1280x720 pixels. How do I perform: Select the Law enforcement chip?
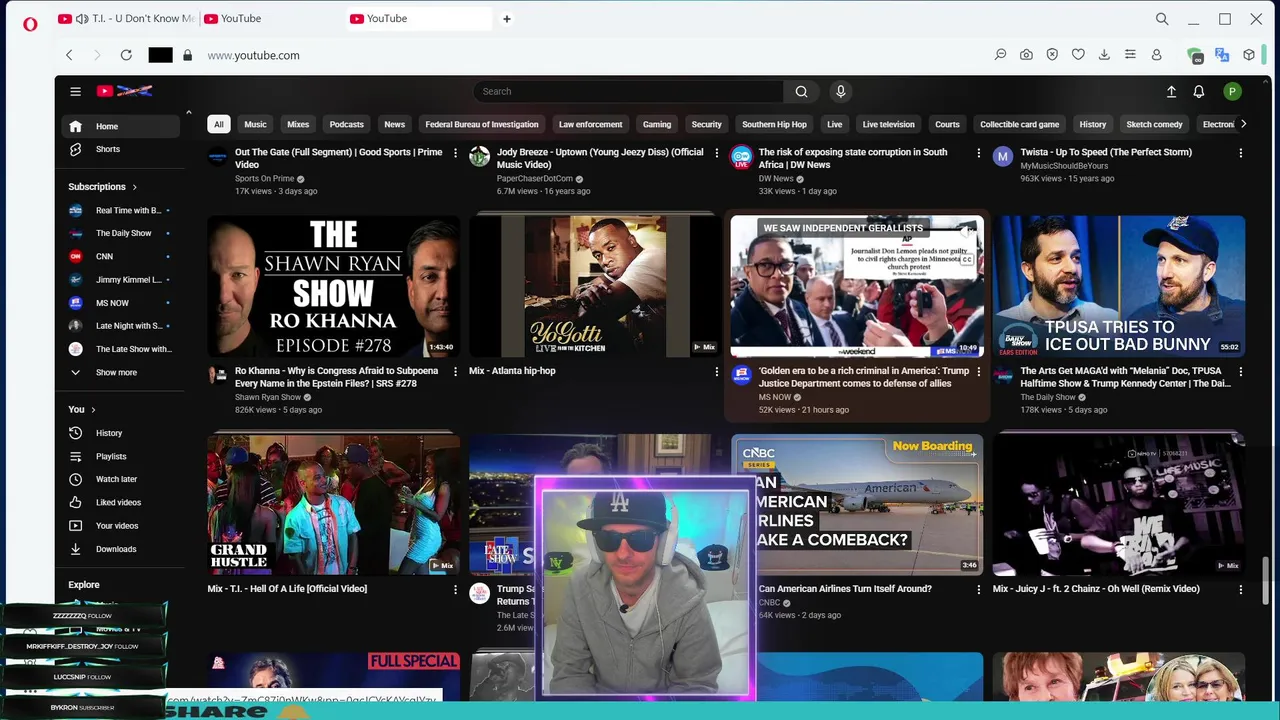[590, 124]
